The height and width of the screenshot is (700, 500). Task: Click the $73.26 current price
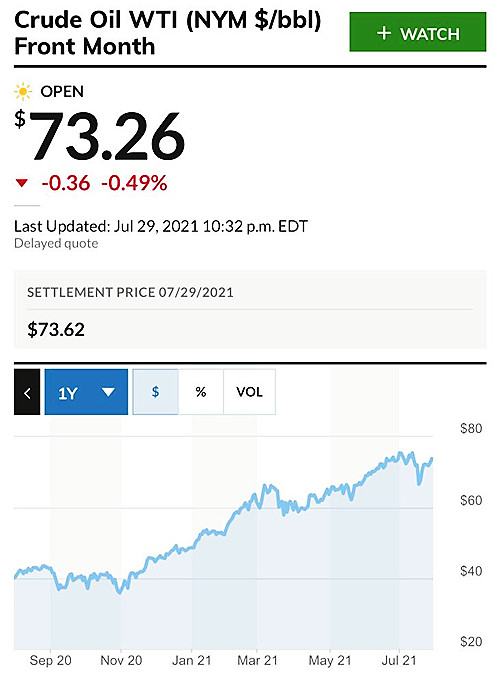click(x=100, y=137)
